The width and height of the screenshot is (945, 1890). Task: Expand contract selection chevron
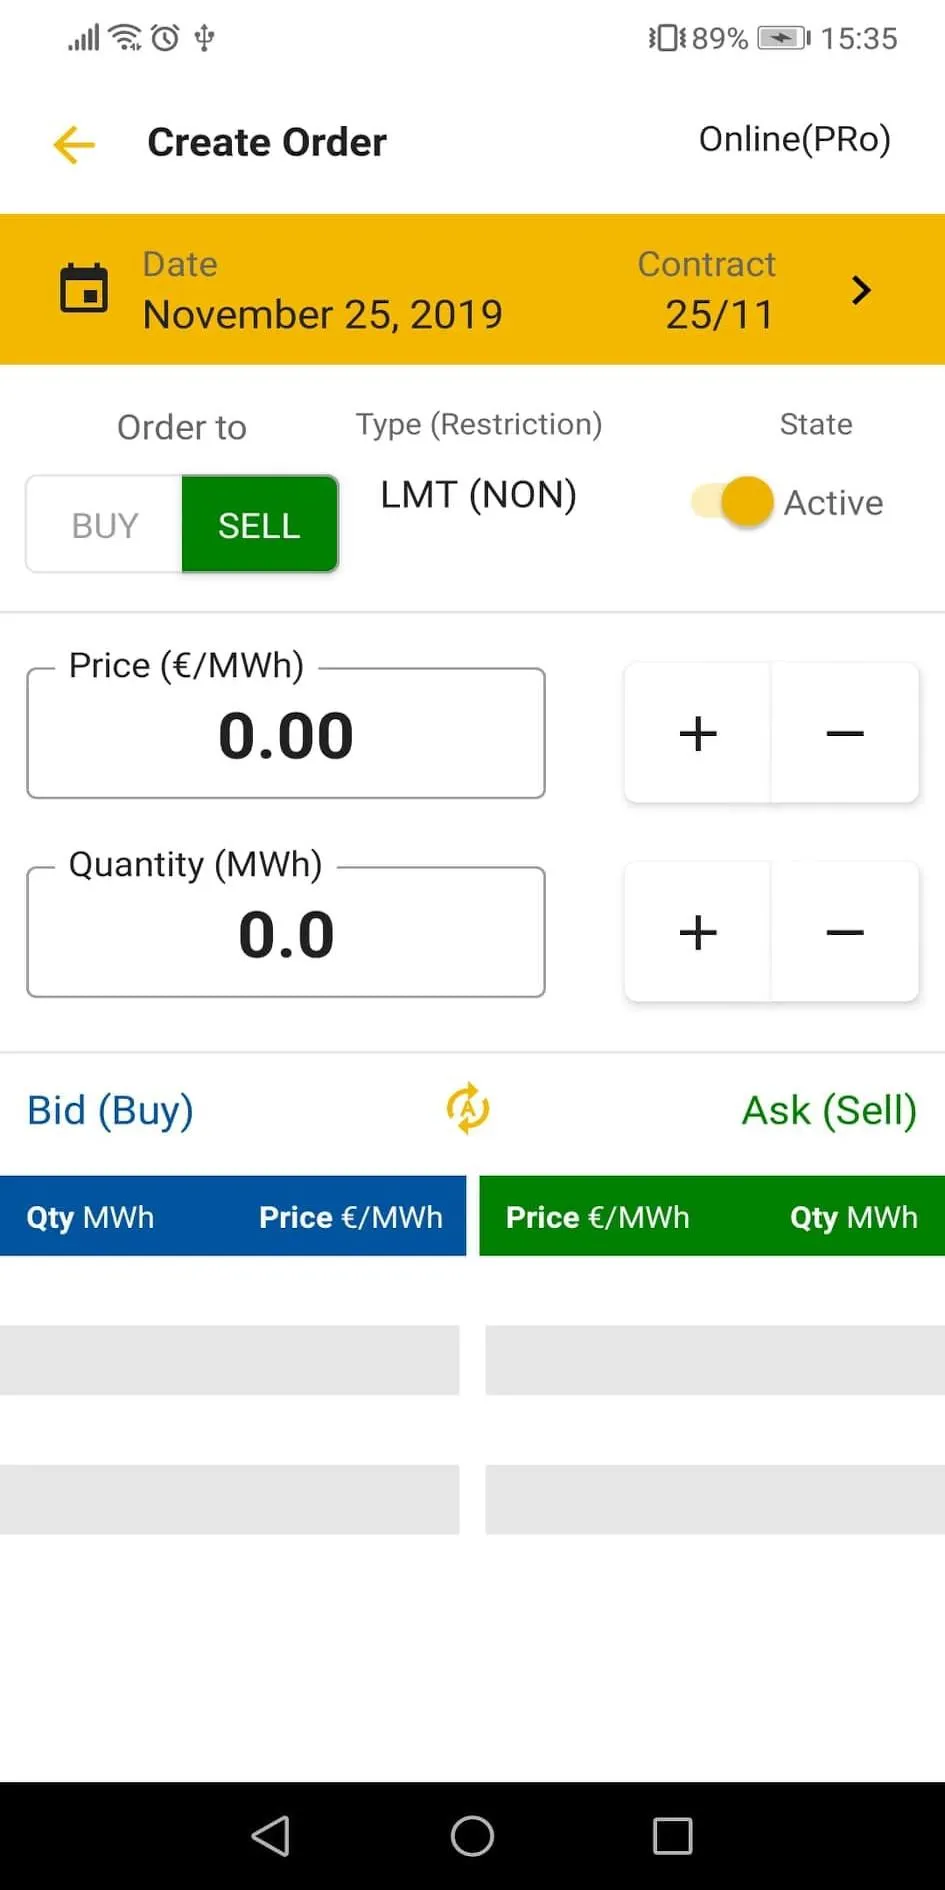click(x=860, y=290)
